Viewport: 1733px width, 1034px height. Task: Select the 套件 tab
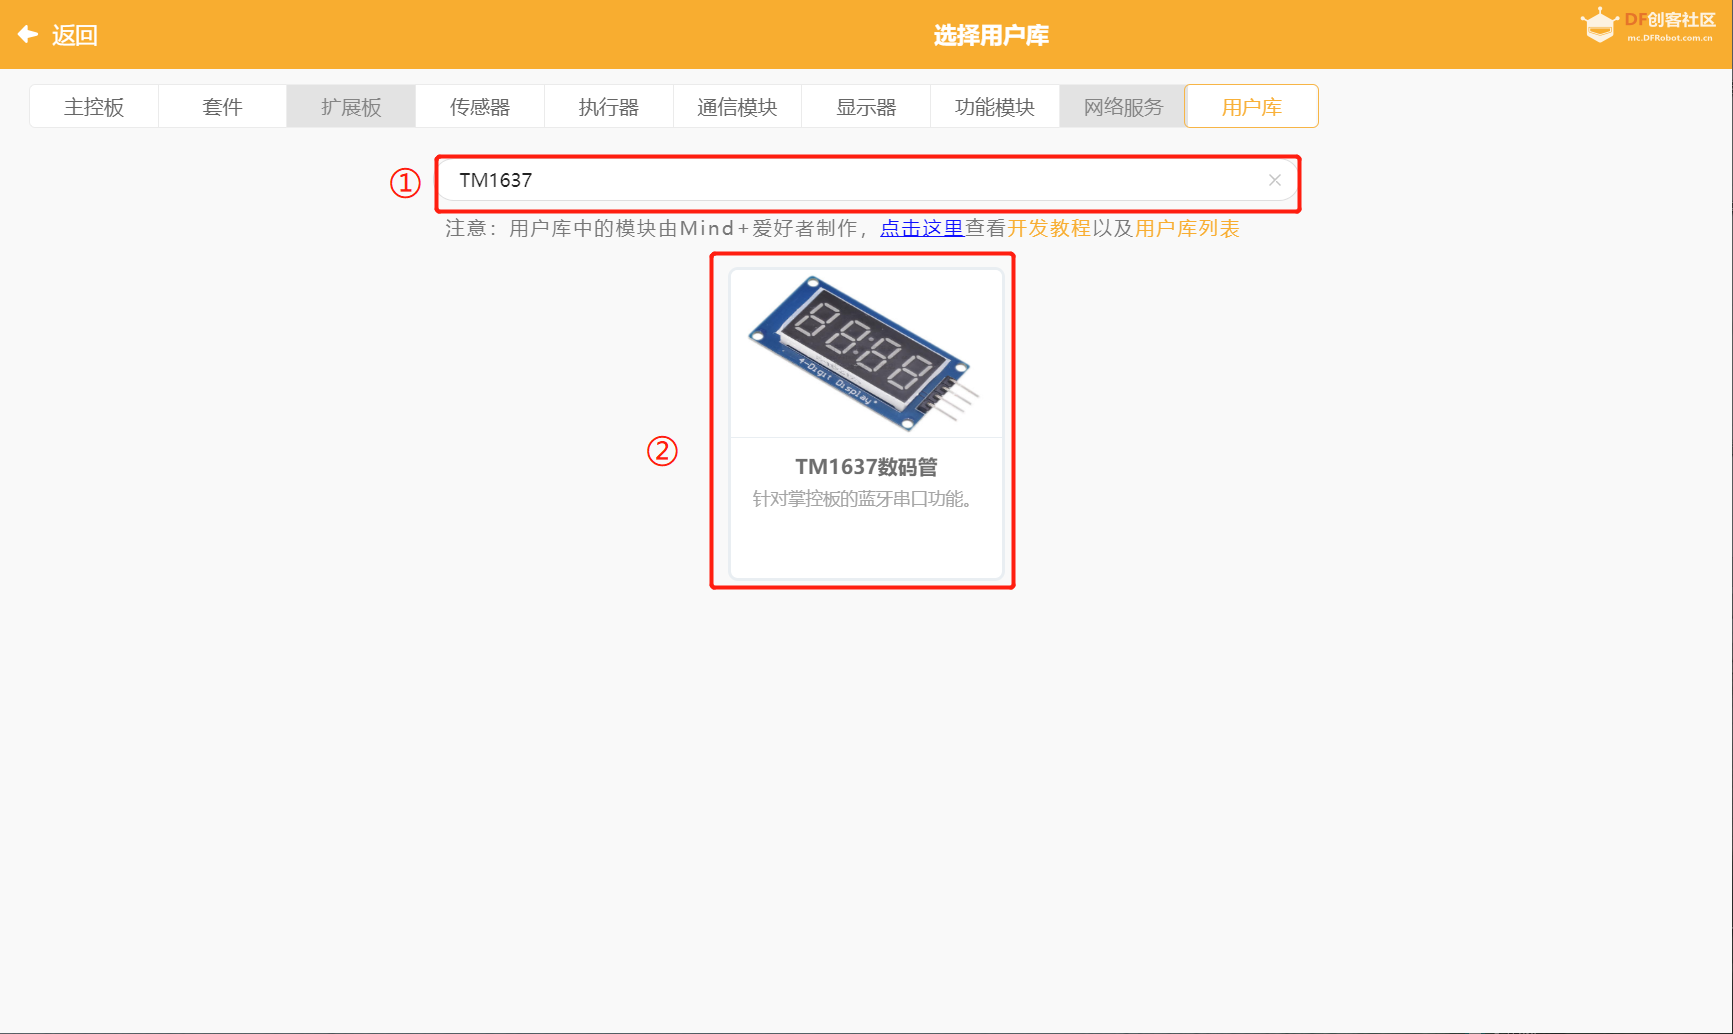tap(222, 107)
